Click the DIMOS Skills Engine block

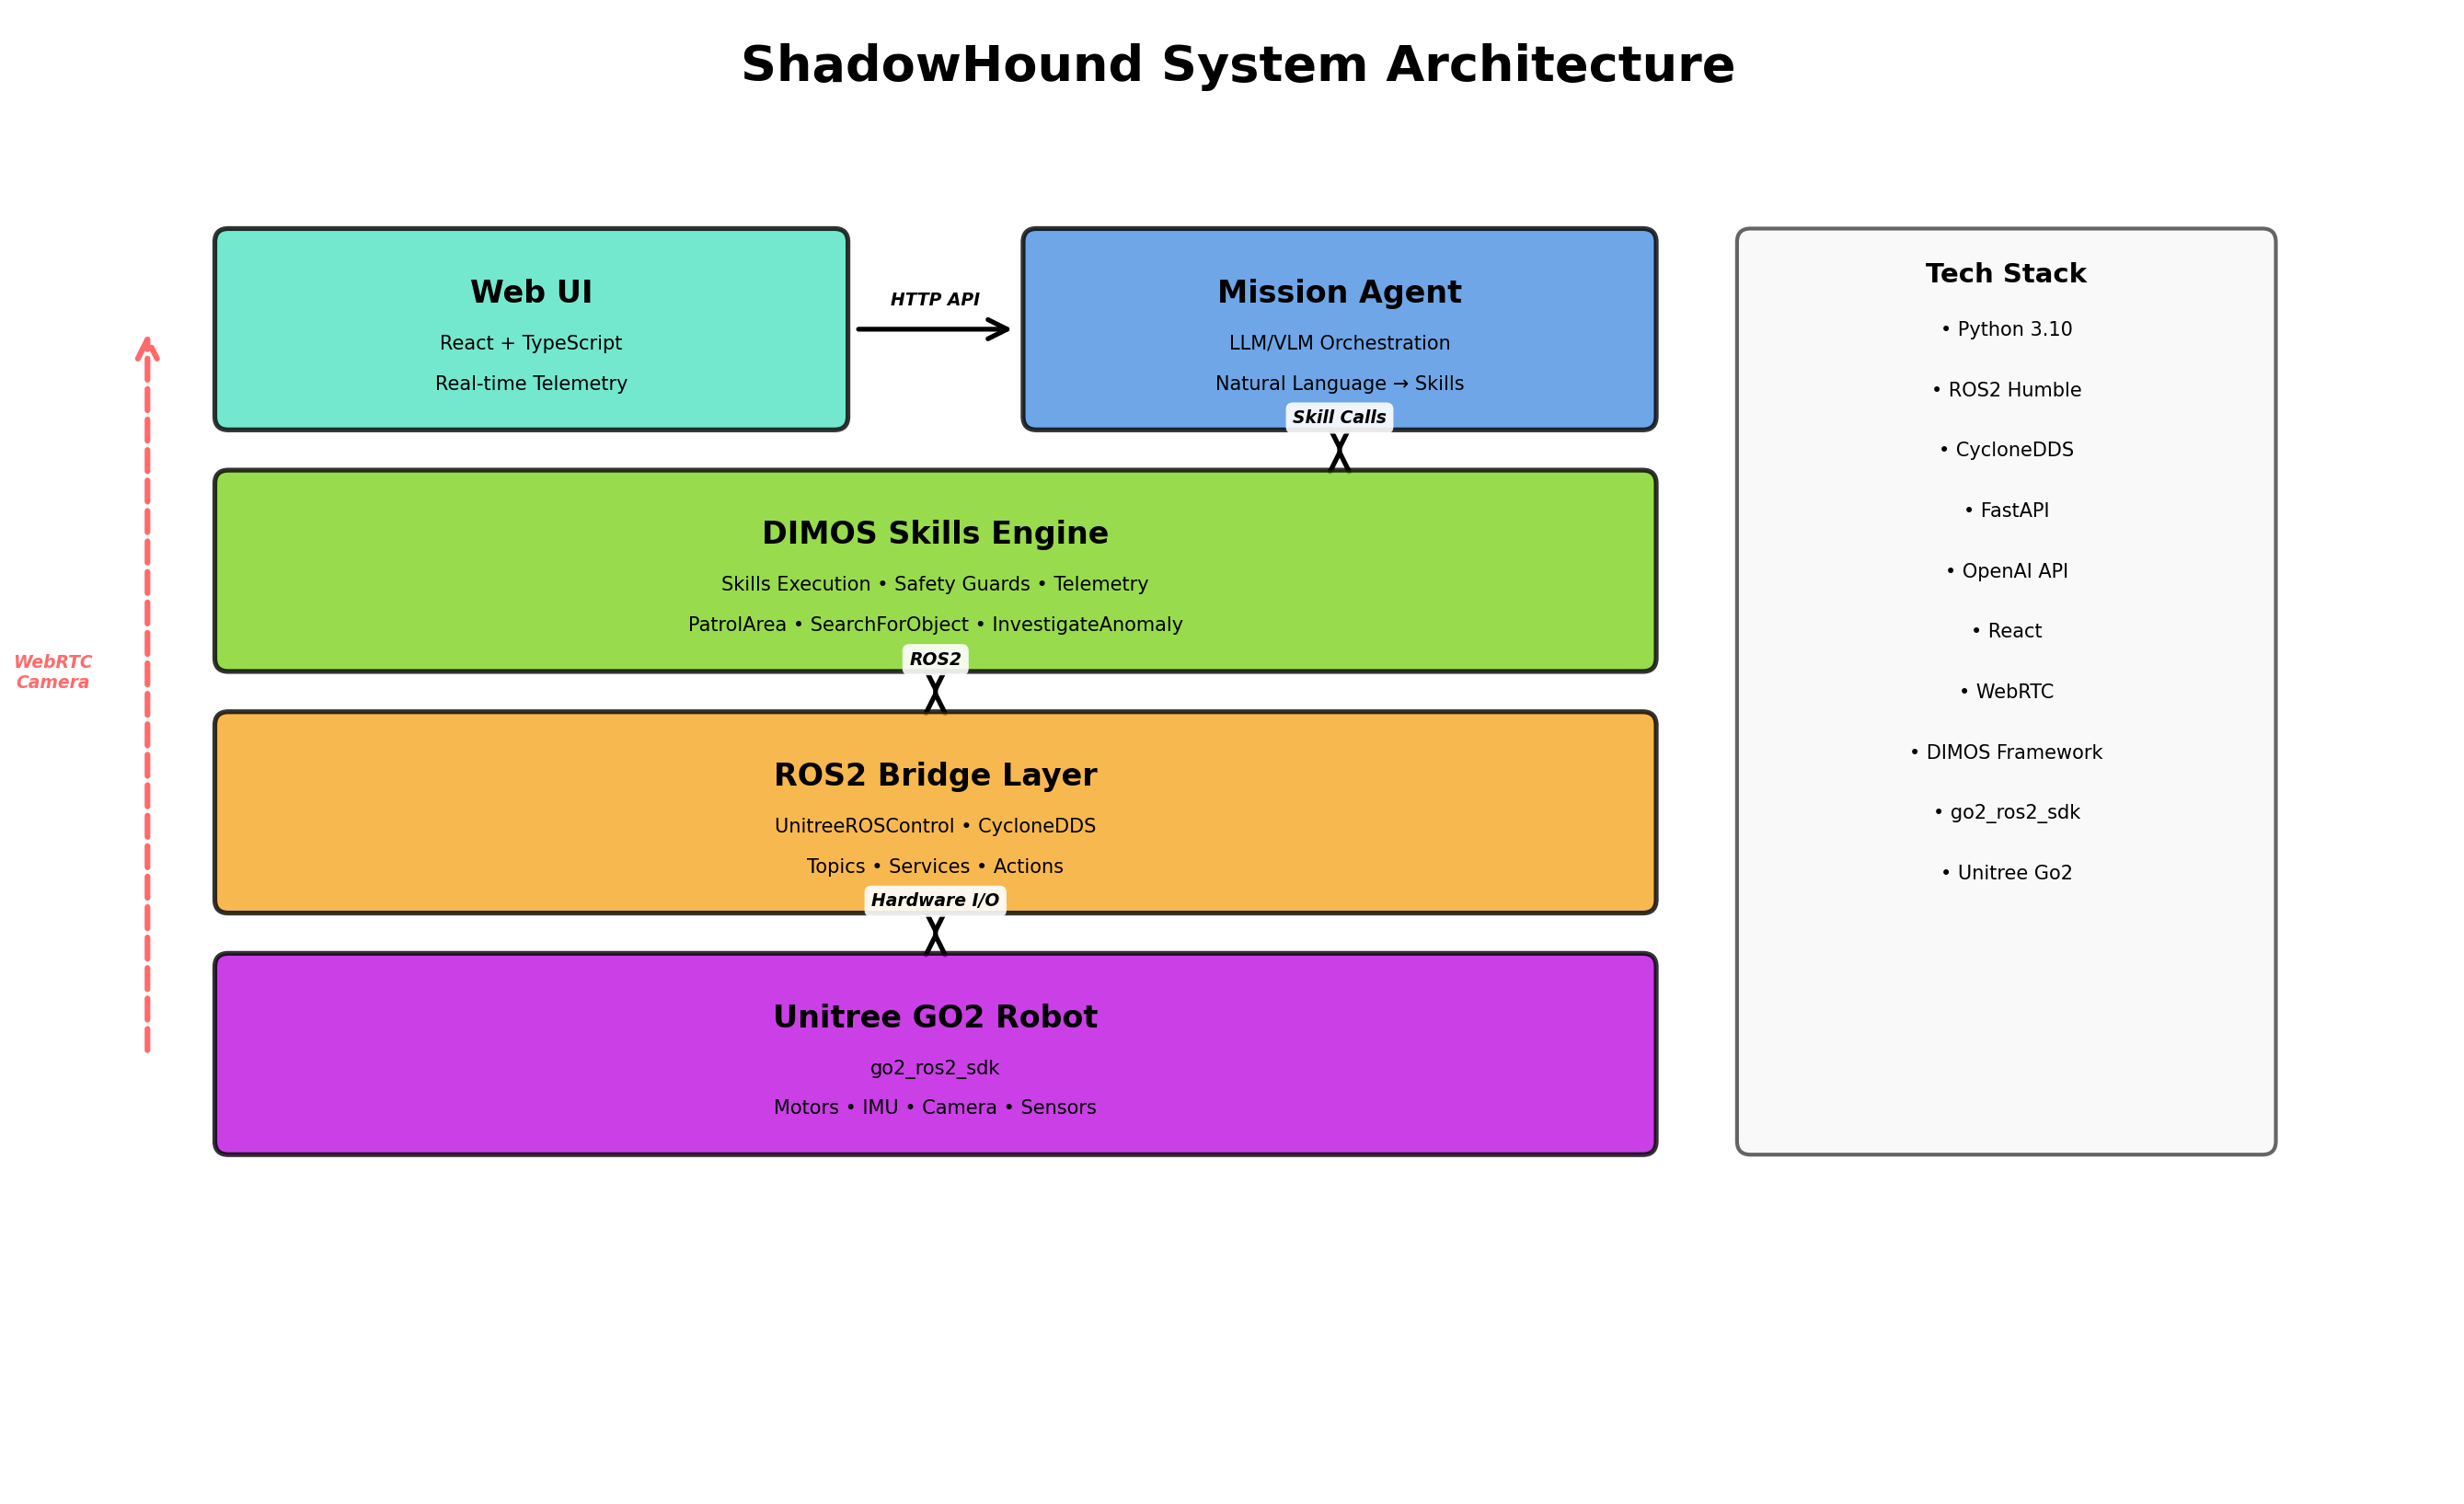[935, 570]
